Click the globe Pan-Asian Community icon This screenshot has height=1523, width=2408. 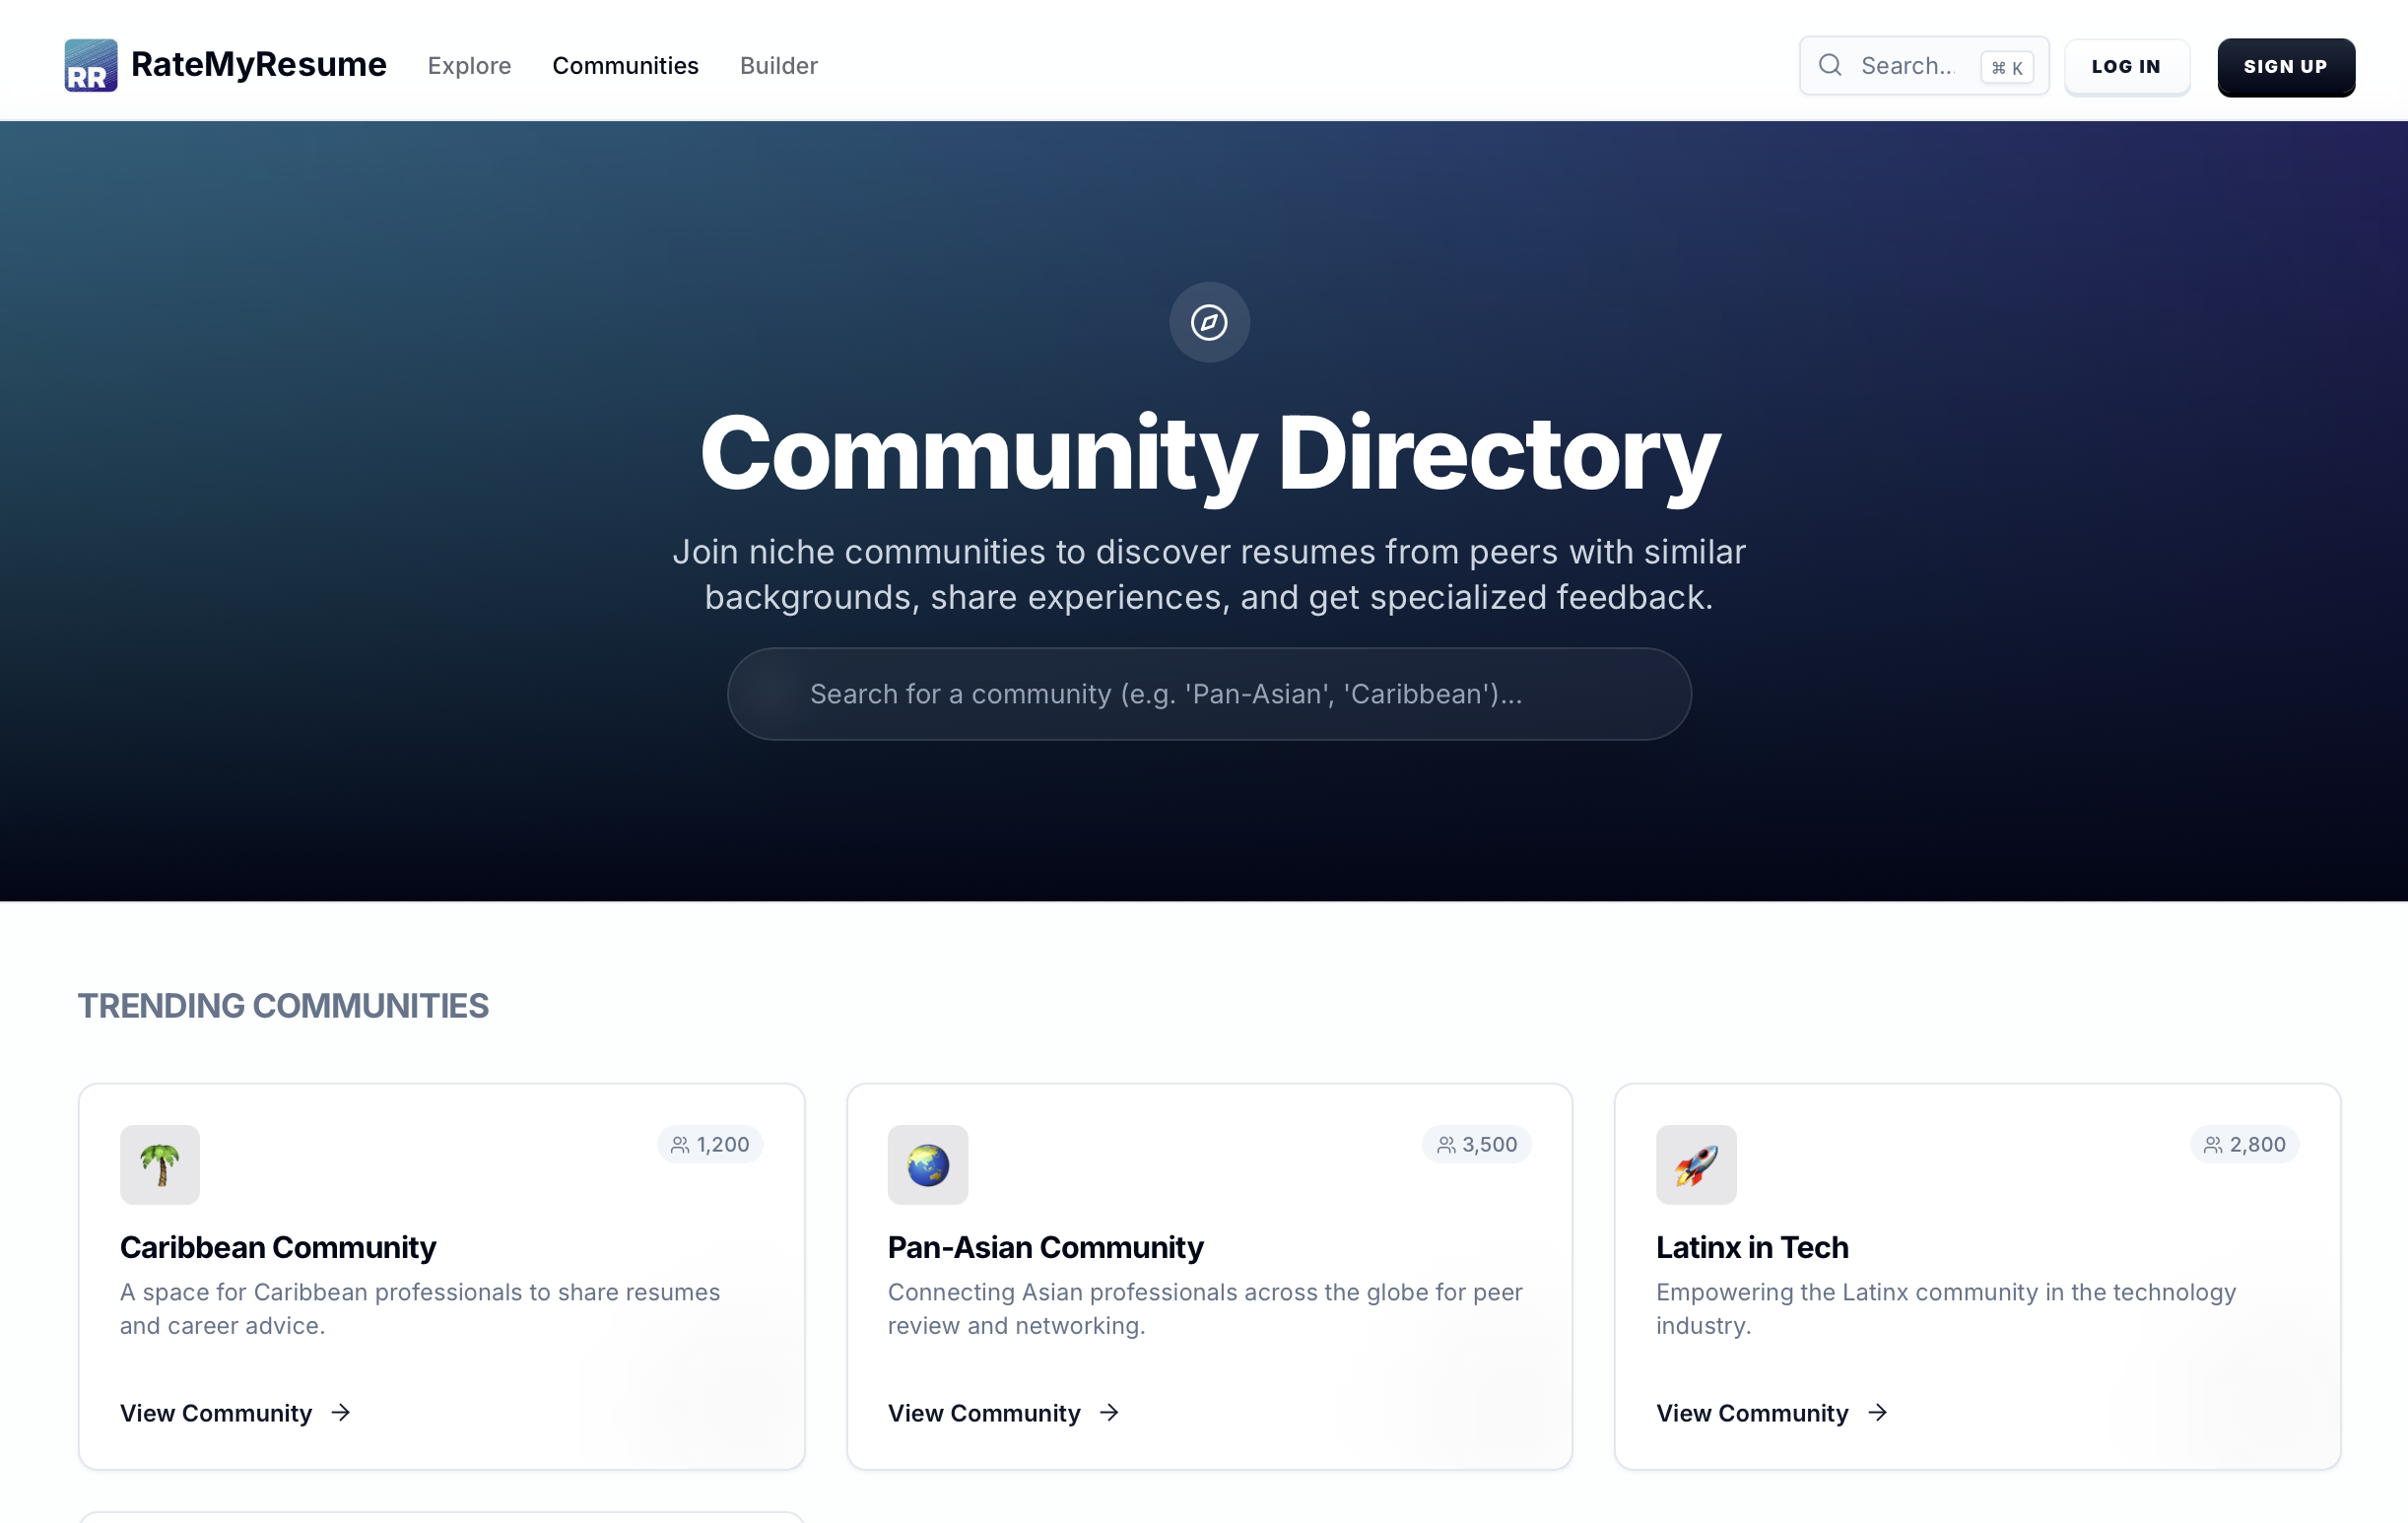(x=927, y=1164)
